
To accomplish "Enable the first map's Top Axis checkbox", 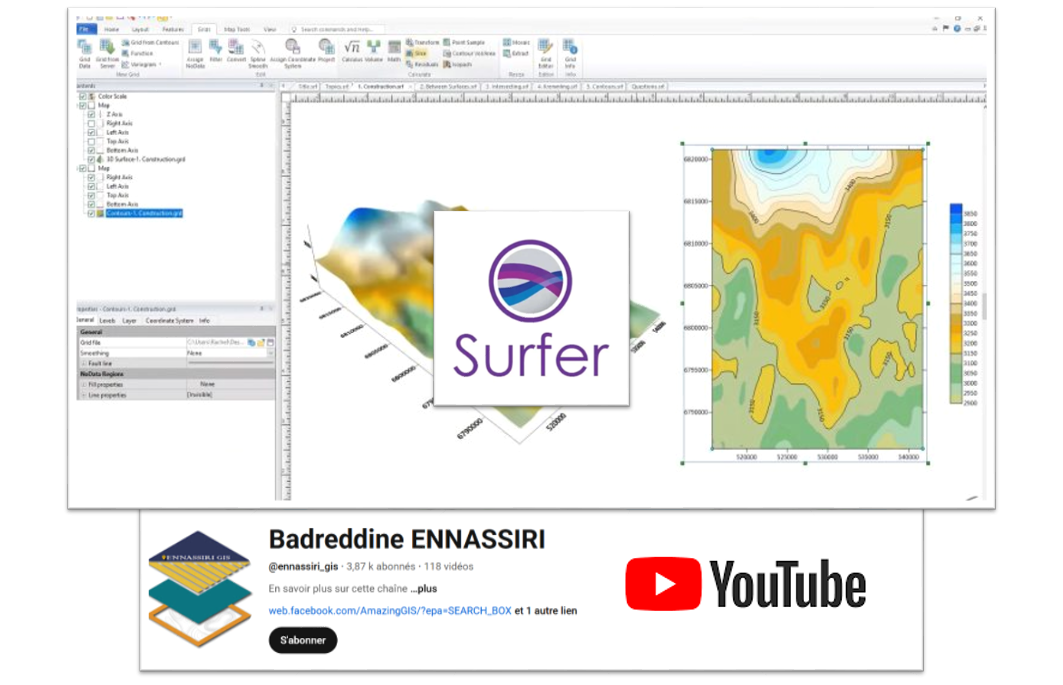I will point(91,141).
